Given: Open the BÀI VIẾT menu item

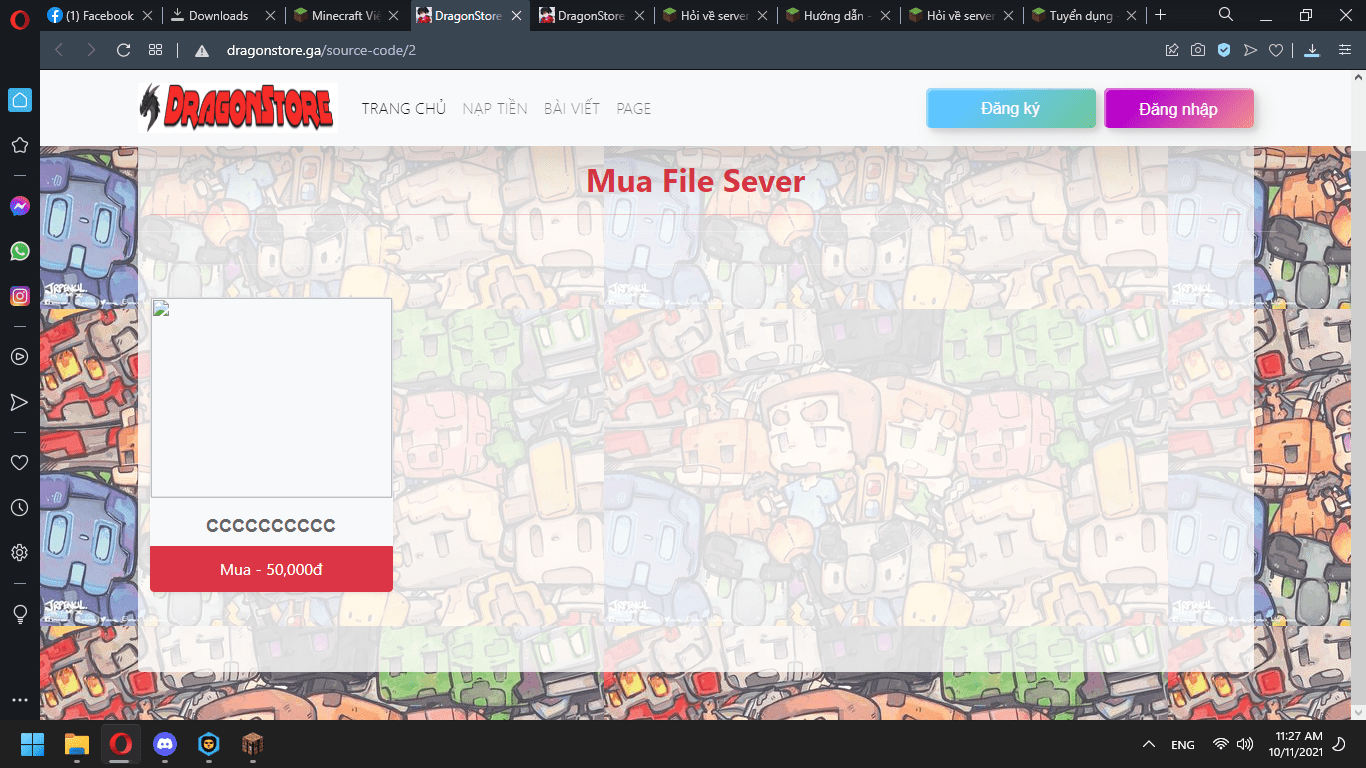Looking at the screenshot, I should click(x=572, y=108).
